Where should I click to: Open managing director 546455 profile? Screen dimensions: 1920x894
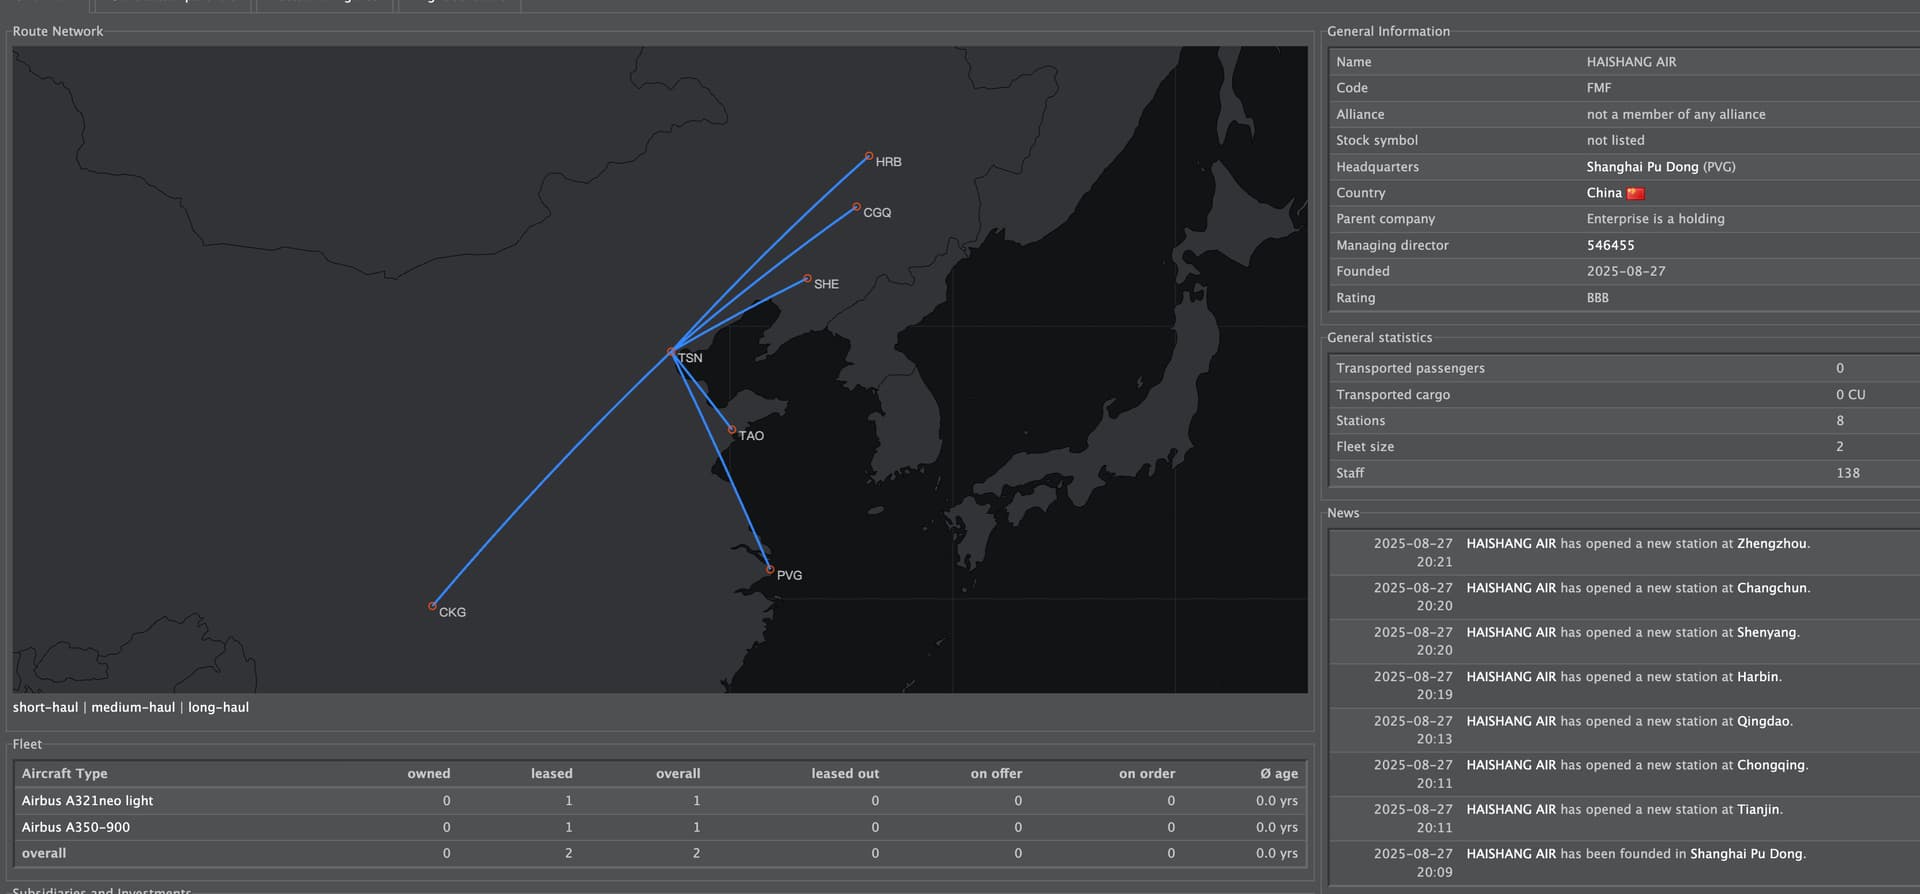pos(1610,245)
